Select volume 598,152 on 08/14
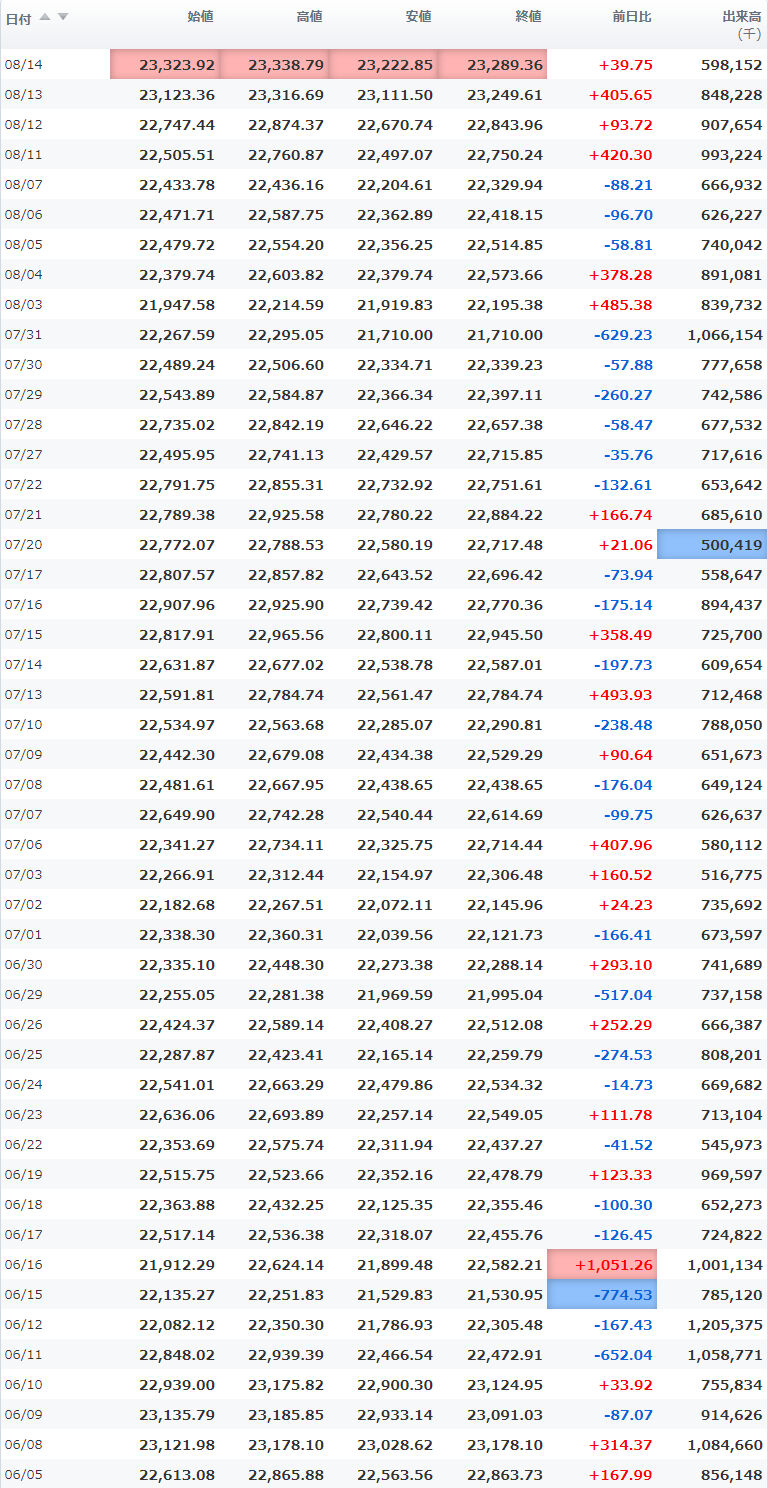 click(732, 64)
